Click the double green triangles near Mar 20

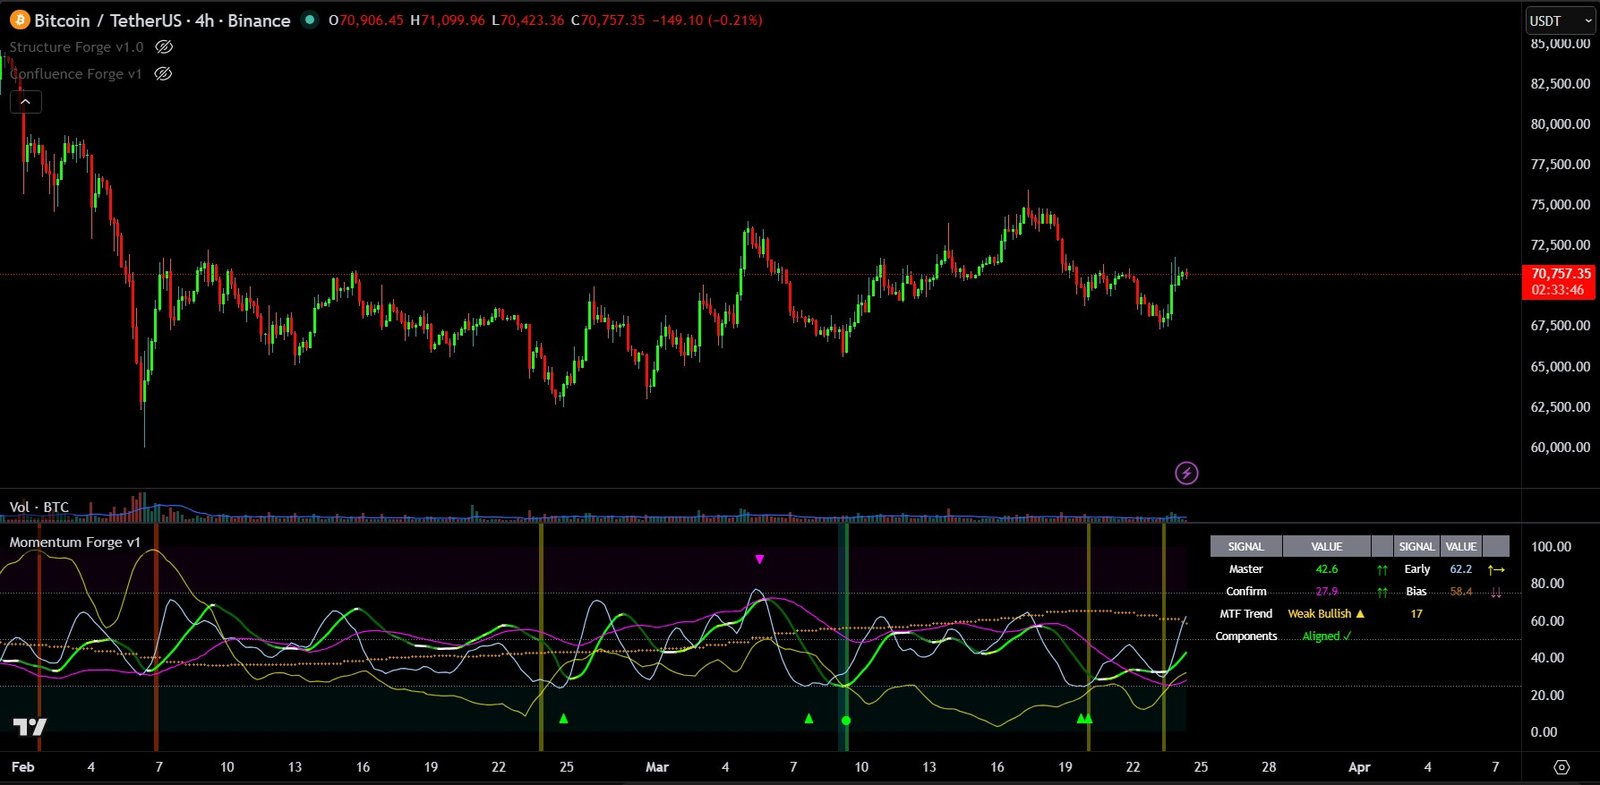click(1084, 718)
